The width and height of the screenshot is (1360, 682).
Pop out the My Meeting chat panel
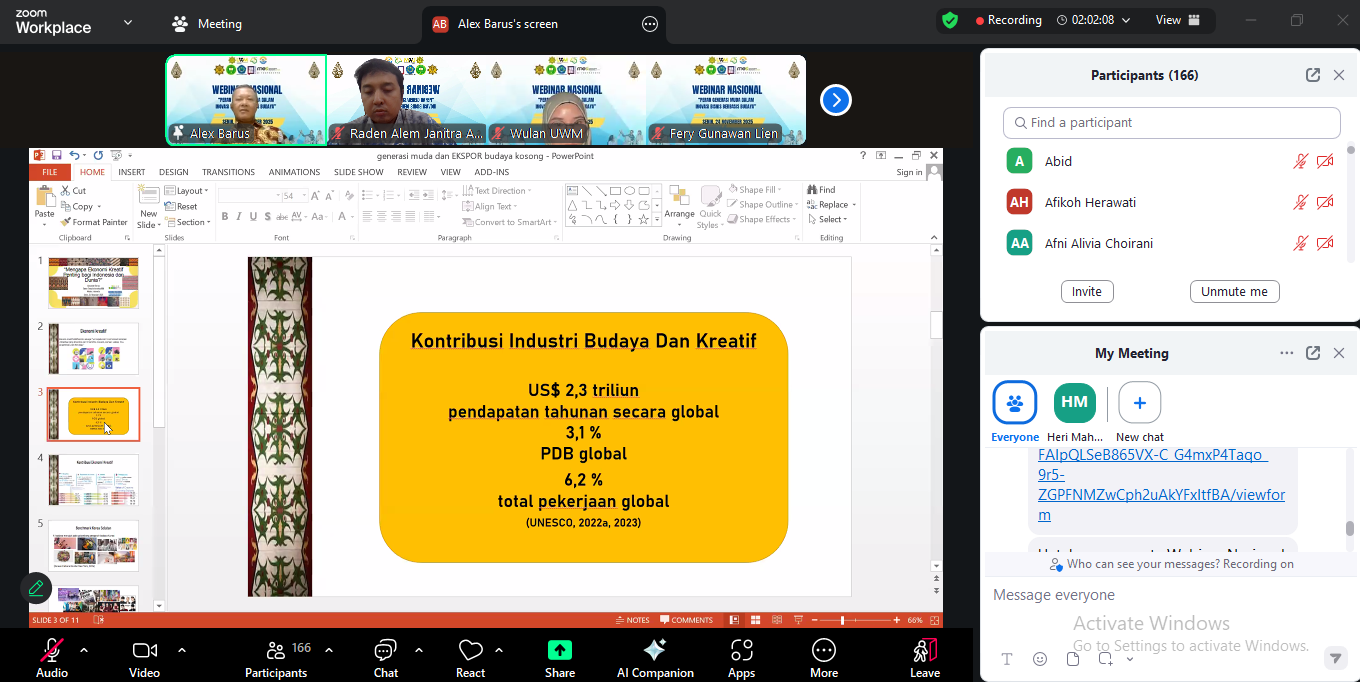(x=1312, y=353)
